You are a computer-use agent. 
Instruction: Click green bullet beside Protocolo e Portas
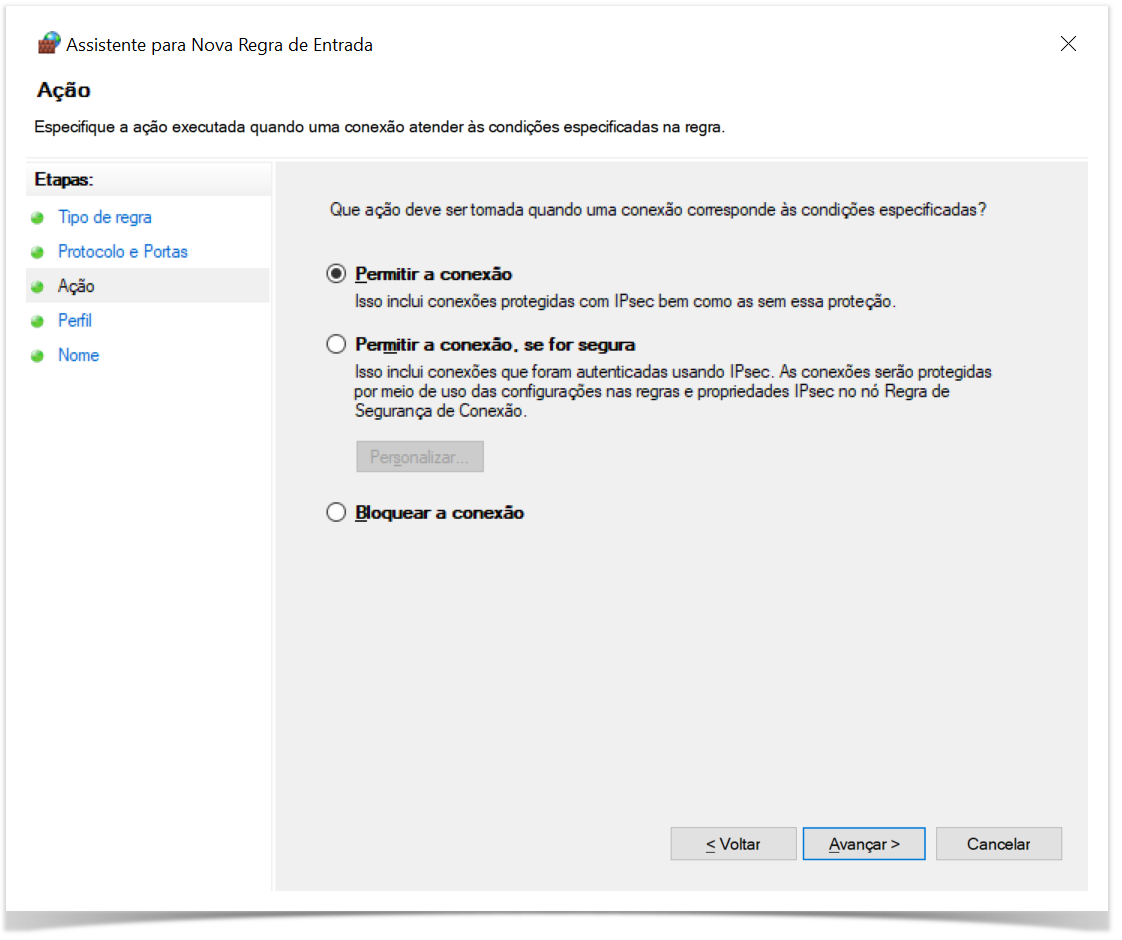38,252
